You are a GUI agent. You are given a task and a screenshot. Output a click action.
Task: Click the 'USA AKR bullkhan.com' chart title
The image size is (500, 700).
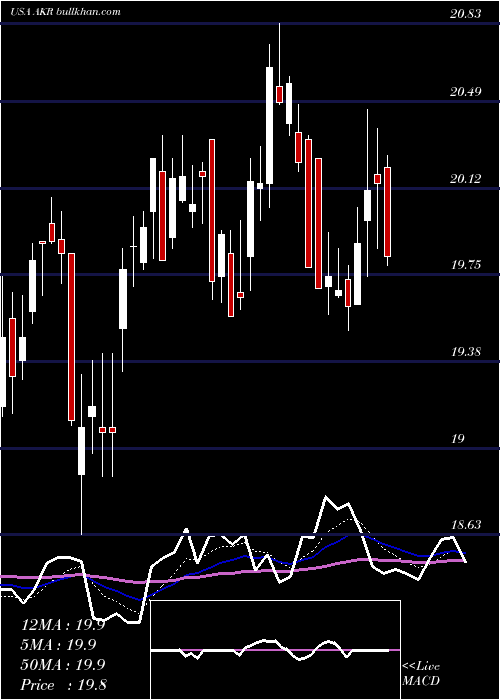(x=65, y=12)
